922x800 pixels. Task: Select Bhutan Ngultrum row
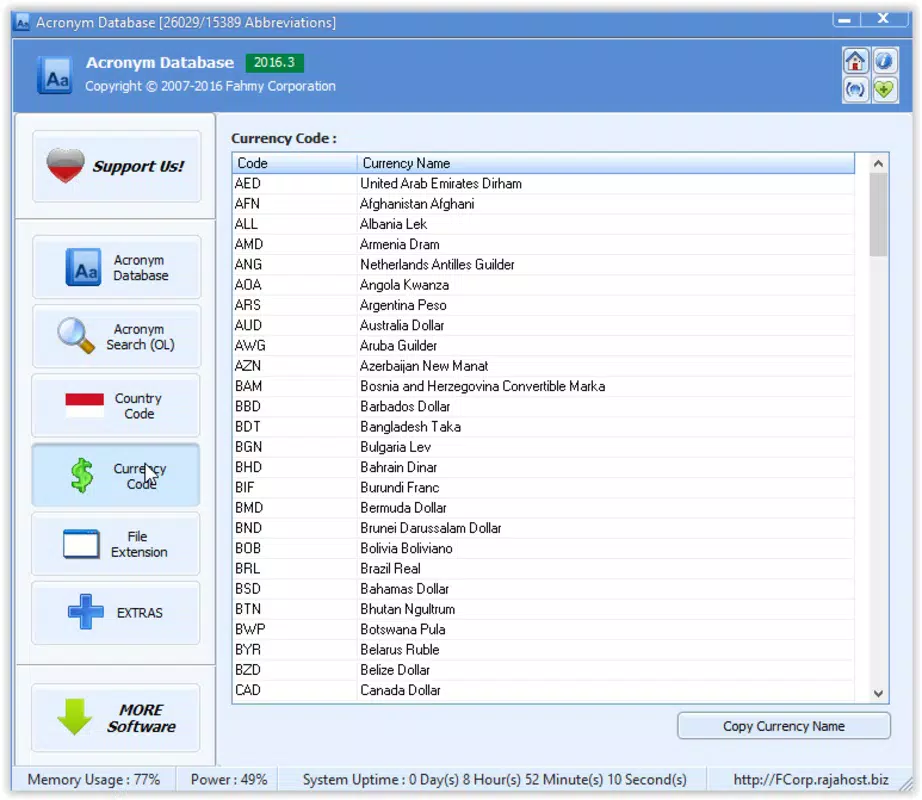click(543, 609)
